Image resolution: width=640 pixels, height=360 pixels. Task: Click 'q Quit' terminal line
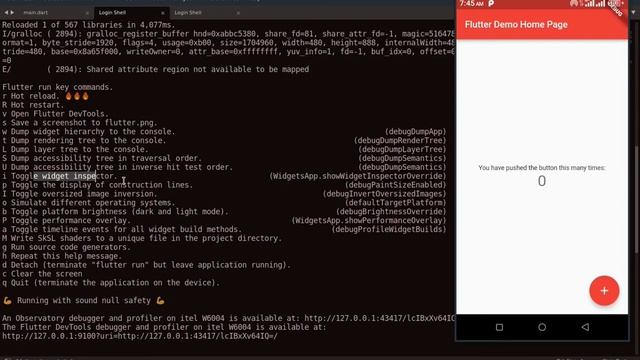point(111,283)
